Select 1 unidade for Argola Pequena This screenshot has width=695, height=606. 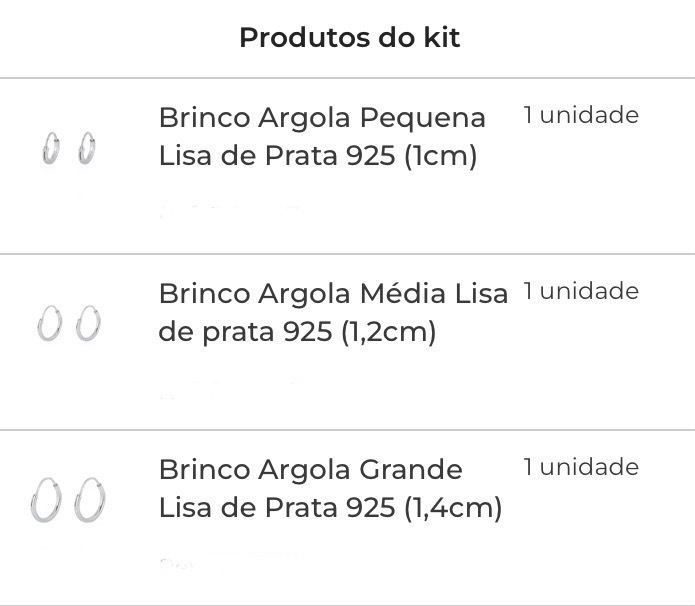(581, 115)
